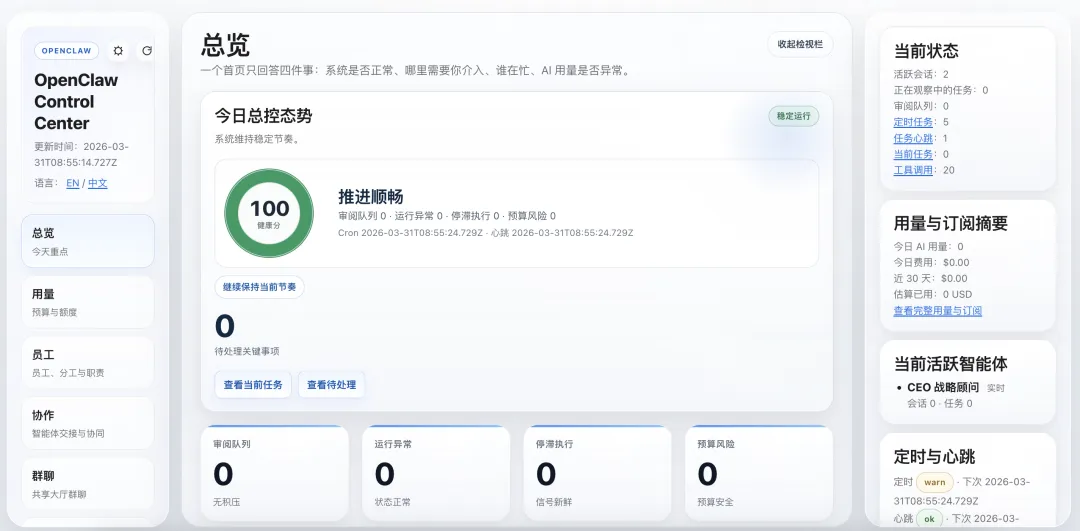Image resolution: width=1080 pixels, height=531 pixels.
Task: Click the 活跃会话: 2 line
Action: point(921,74)
